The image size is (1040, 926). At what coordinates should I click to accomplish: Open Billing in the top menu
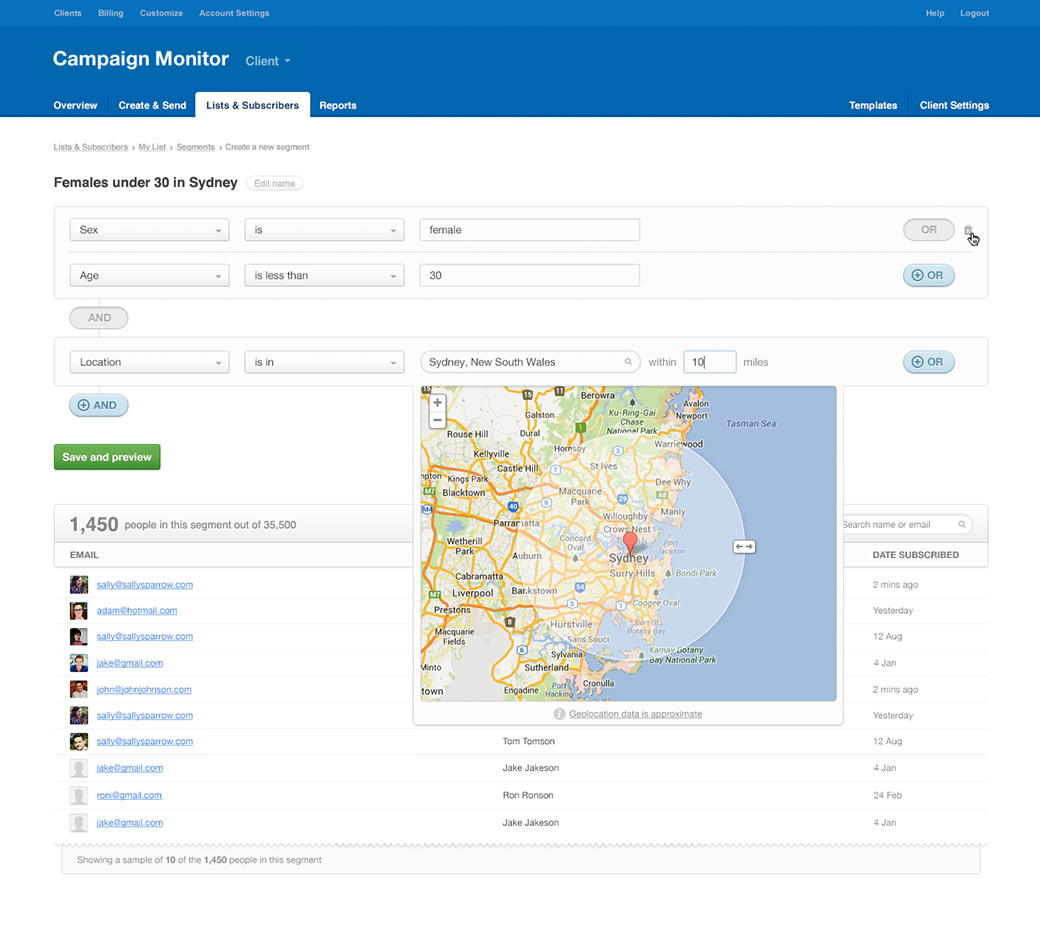[111, 13]
